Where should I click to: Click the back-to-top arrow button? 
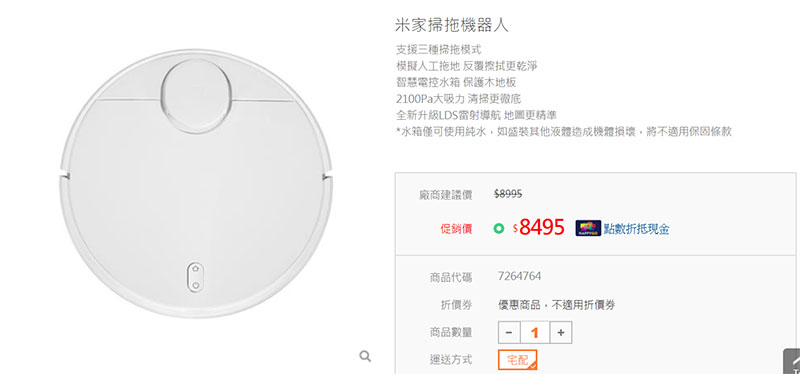pyautogui.click(x=792, y=361)
